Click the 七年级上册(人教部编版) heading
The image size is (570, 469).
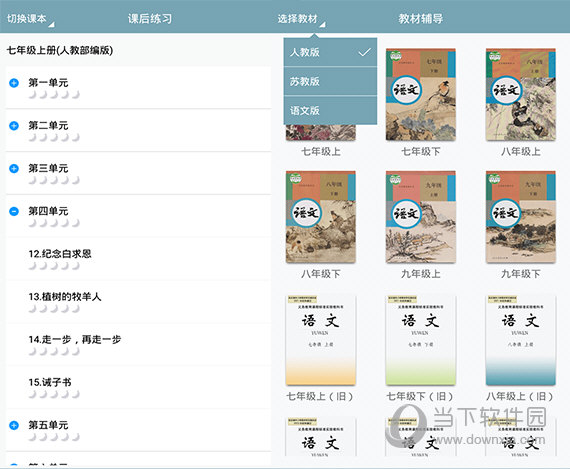(60, 50)
